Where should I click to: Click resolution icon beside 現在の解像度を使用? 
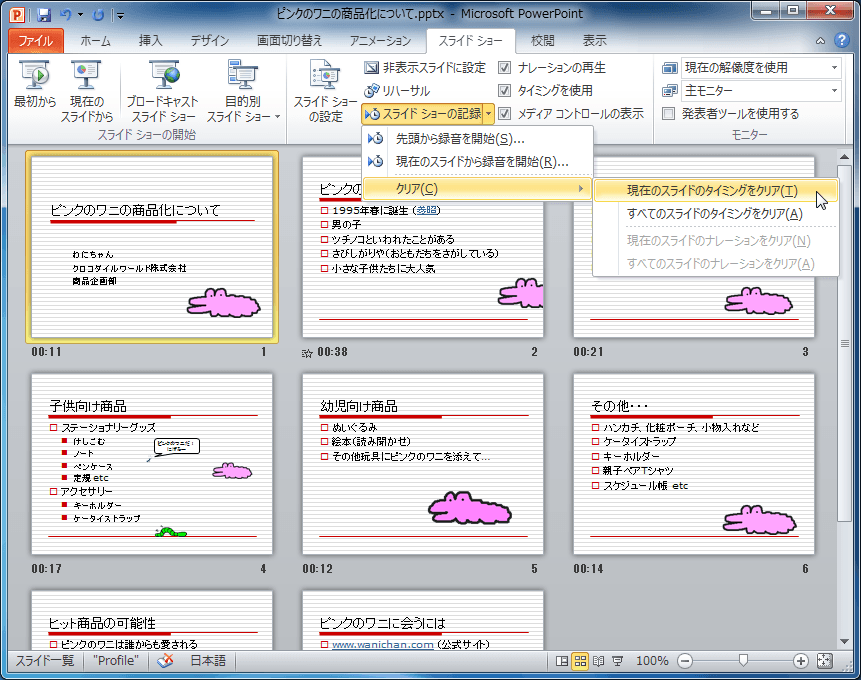pos(669,68)
